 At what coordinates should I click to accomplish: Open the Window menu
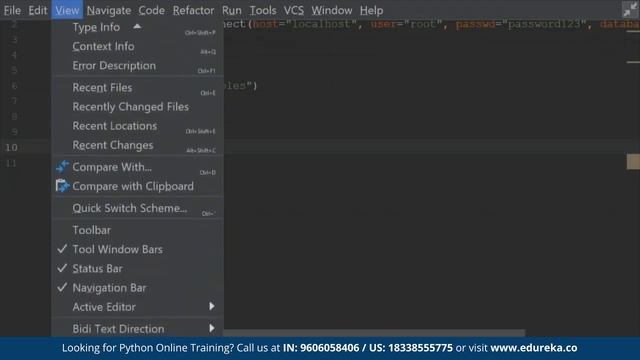click(331, 10)
